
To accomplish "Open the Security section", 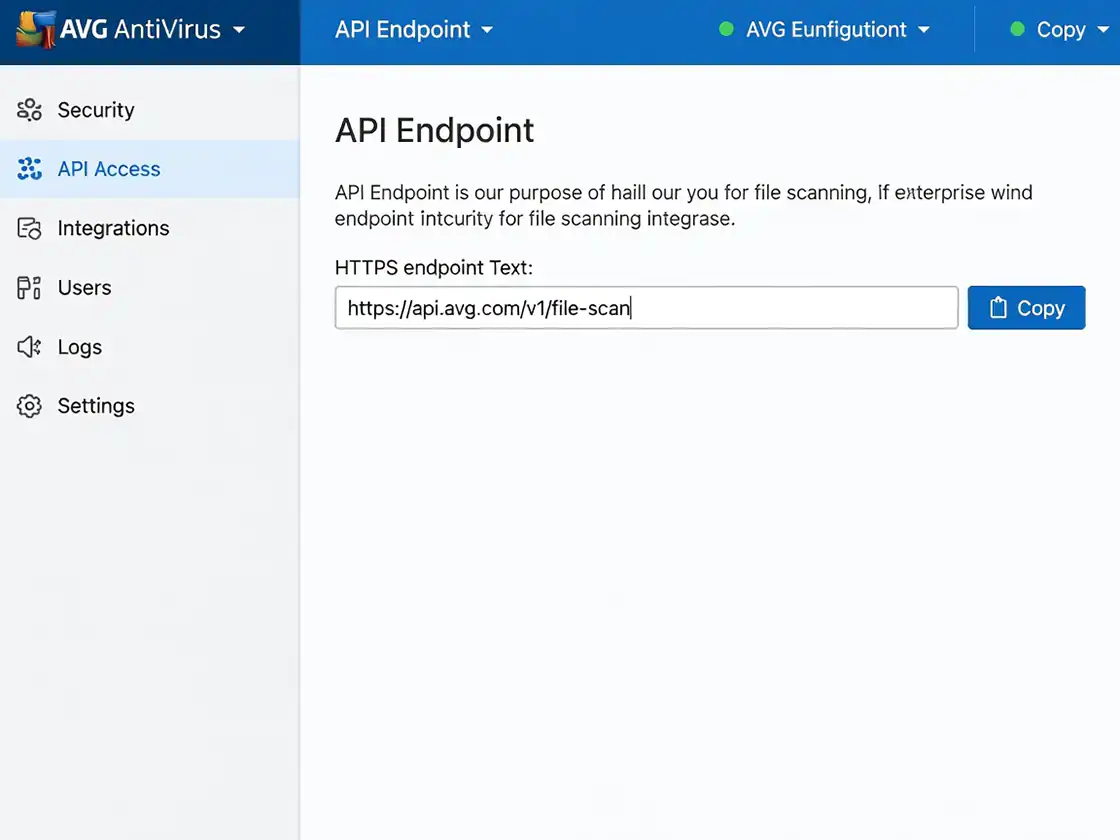I will [150, 110].
